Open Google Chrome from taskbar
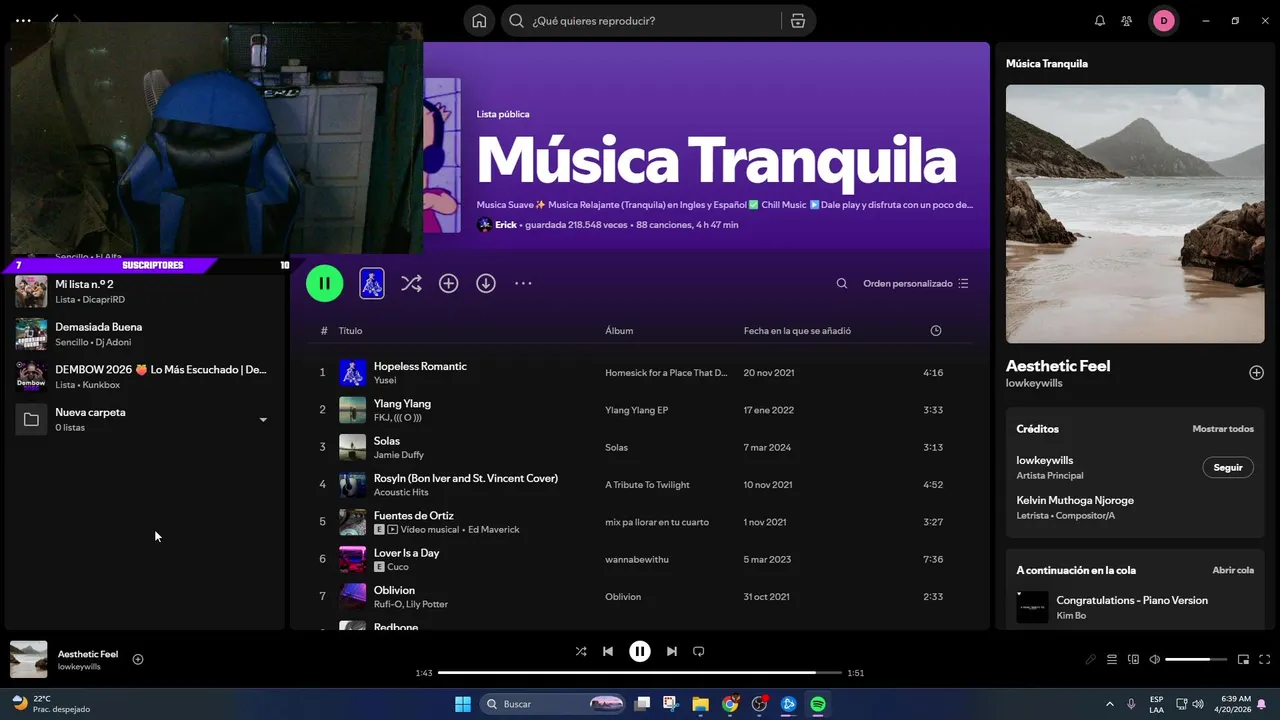1280x720 pixels. [x=730, y=704]
